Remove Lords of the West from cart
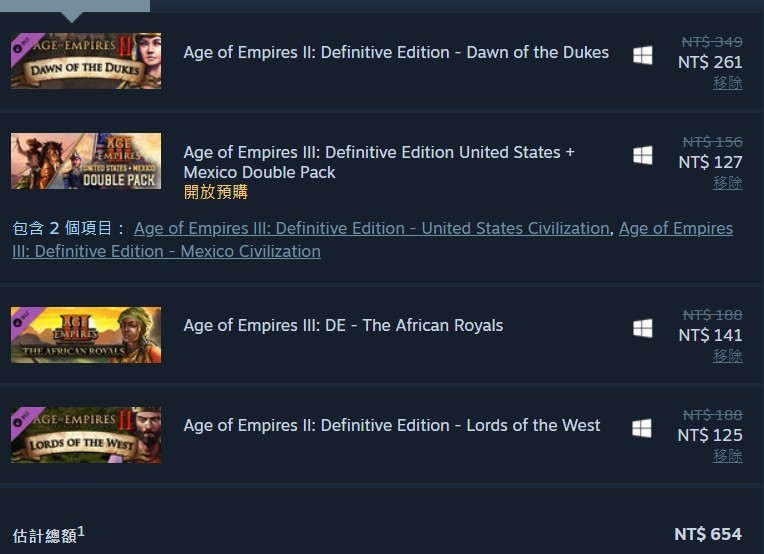The width and height of the screenshot is (764, 554). 727,456
